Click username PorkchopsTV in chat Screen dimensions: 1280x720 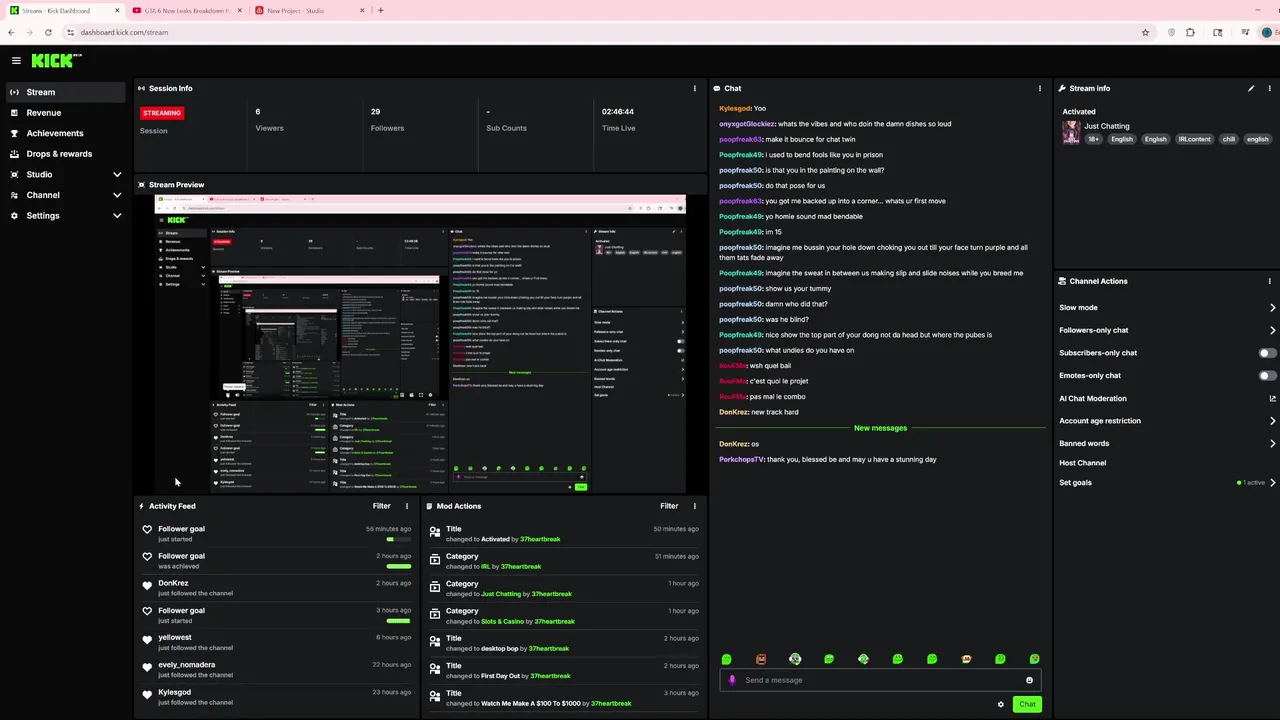point(741,459)
